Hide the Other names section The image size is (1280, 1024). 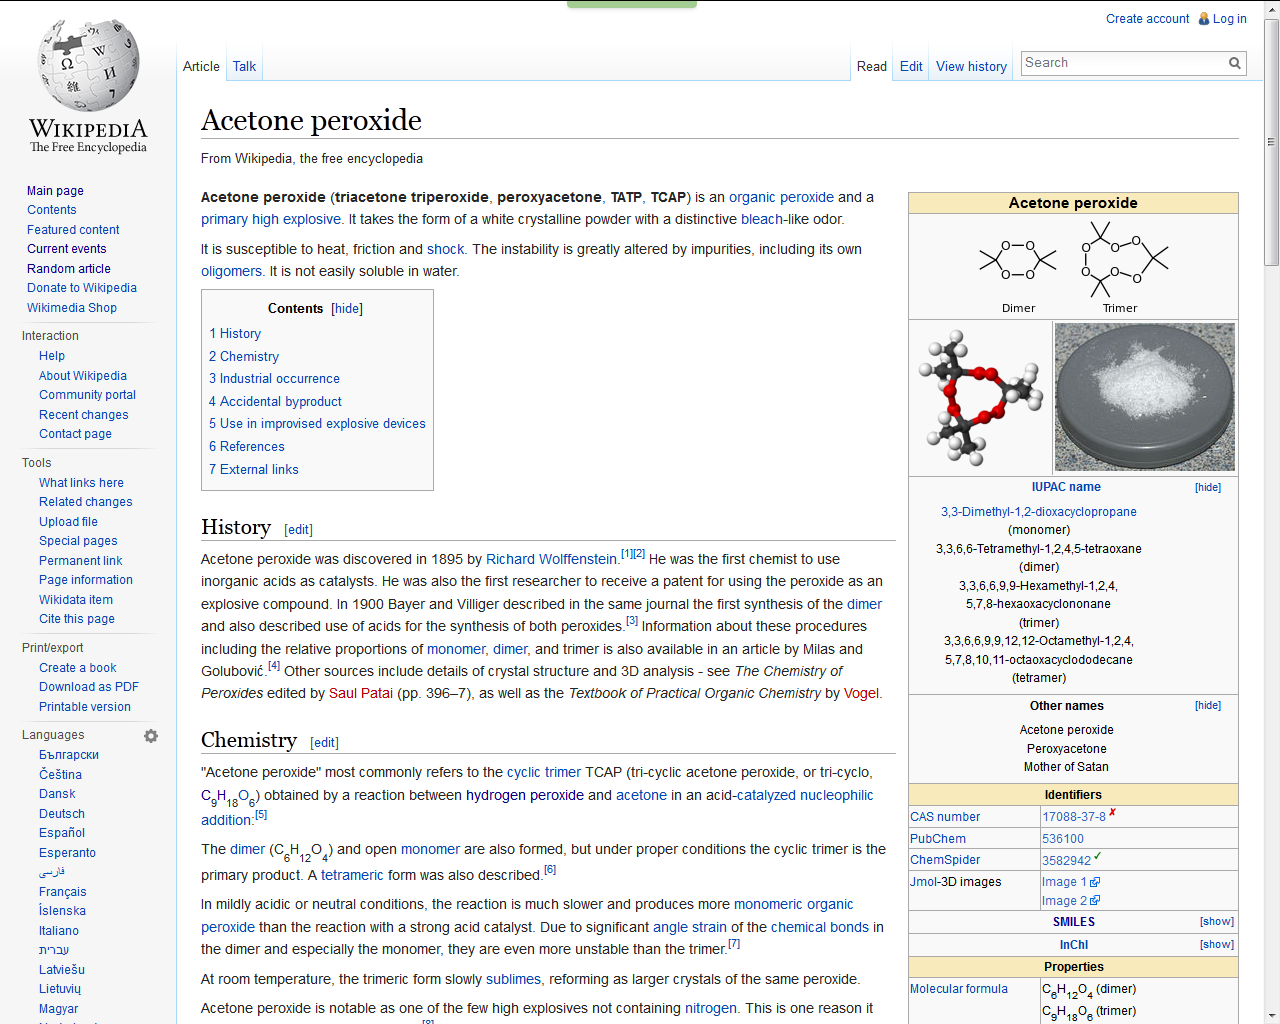pyautogui.click(x=1207, y=706)
